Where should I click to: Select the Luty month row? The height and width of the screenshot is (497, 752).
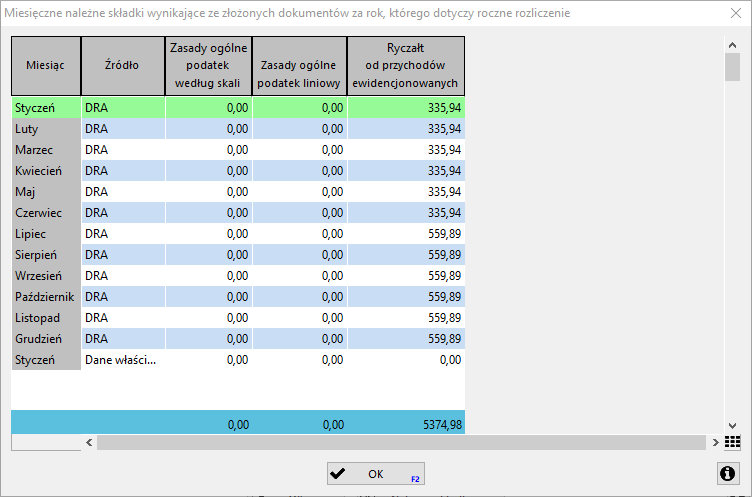point(238,129)
